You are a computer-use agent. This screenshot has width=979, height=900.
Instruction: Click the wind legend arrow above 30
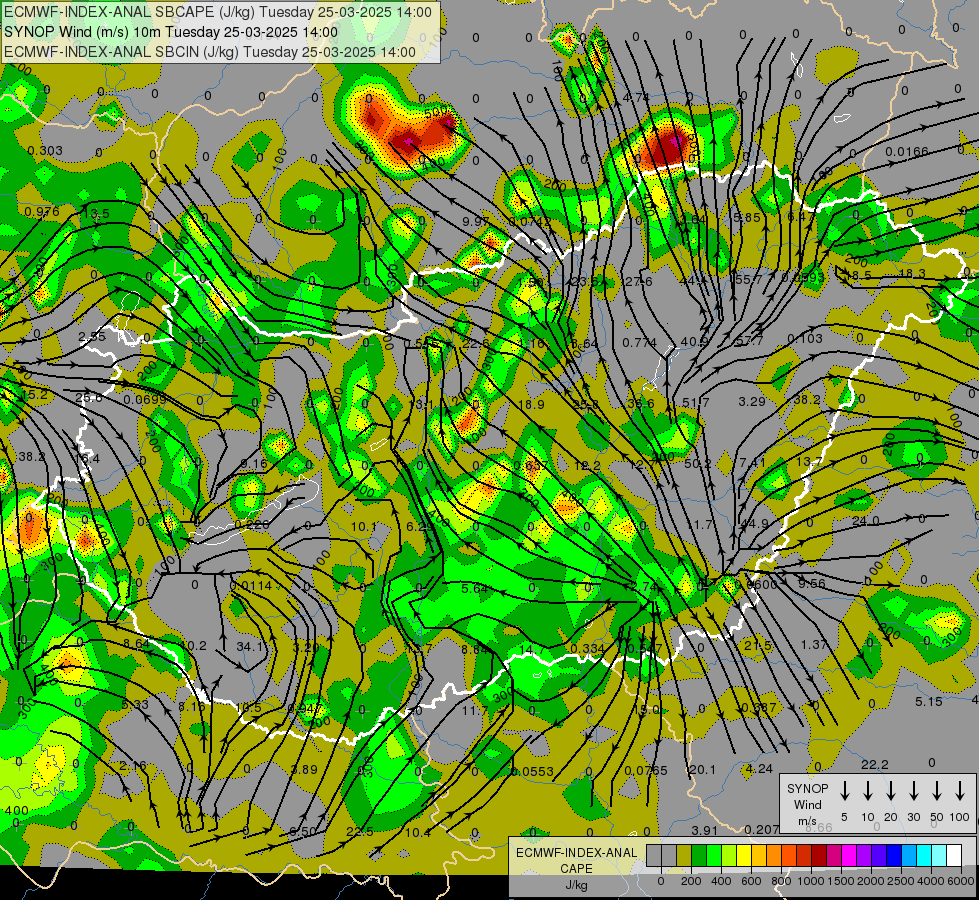pyautogui.click(x=913, y=791)
